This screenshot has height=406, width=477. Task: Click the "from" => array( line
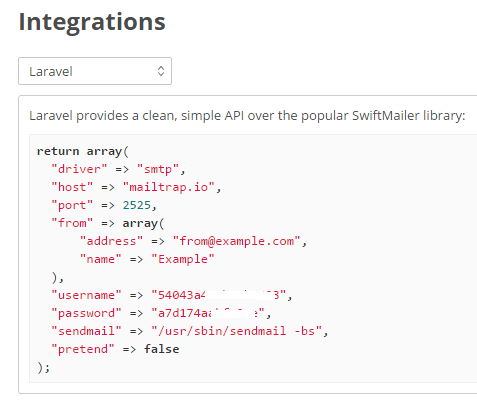[108, 223]
